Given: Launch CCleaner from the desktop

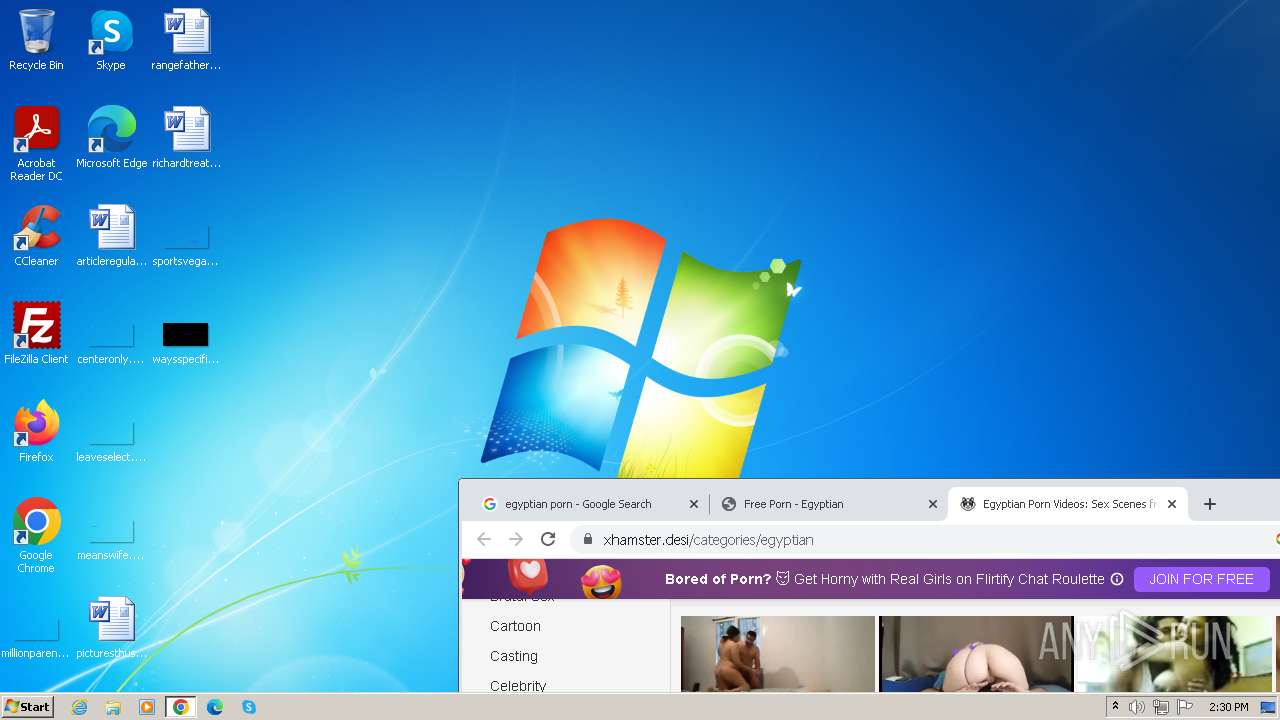Looking at the screenshot, I should pyautogui.click(x=36, y=236).
